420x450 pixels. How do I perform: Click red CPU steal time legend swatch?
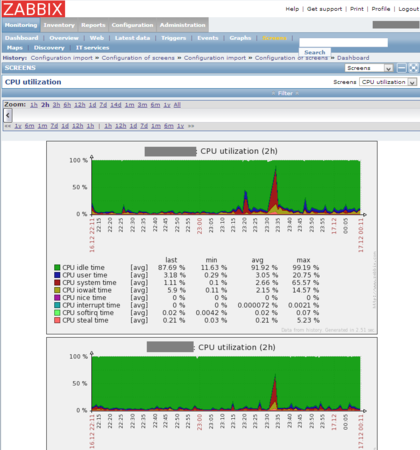coord(57,320)
